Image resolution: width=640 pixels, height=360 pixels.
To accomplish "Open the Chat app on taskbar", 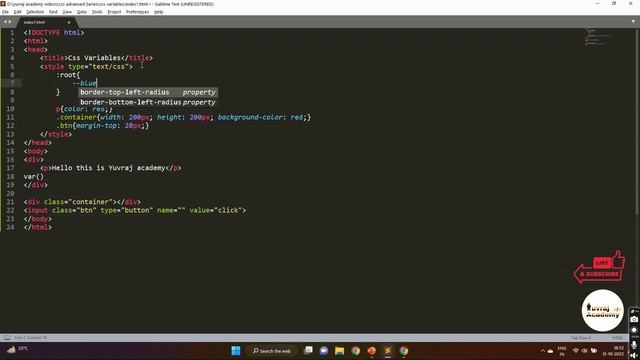I will (324, 351).
